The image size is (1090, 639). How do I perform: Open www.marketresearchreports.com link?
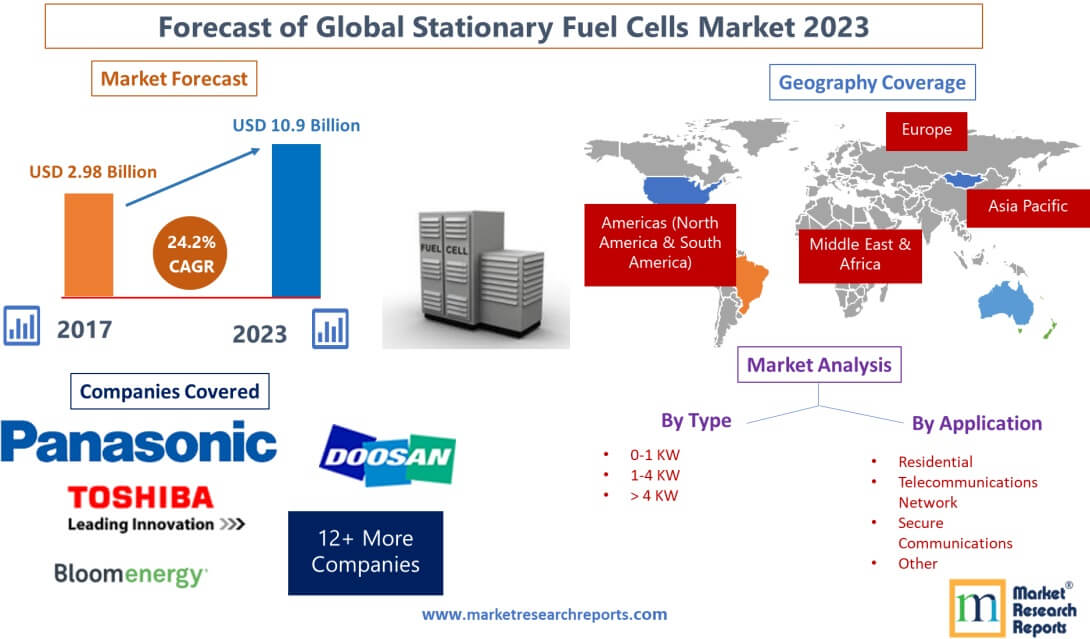pos(545,614)
